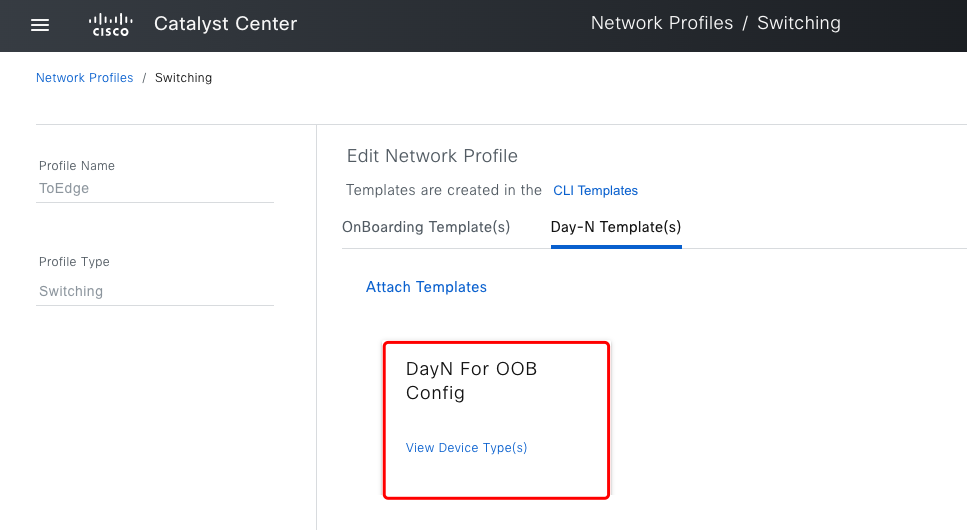This screenshot has height=530, width=967.
Task: Select the DayN For OOB Config card
Action: click(496, 420)
